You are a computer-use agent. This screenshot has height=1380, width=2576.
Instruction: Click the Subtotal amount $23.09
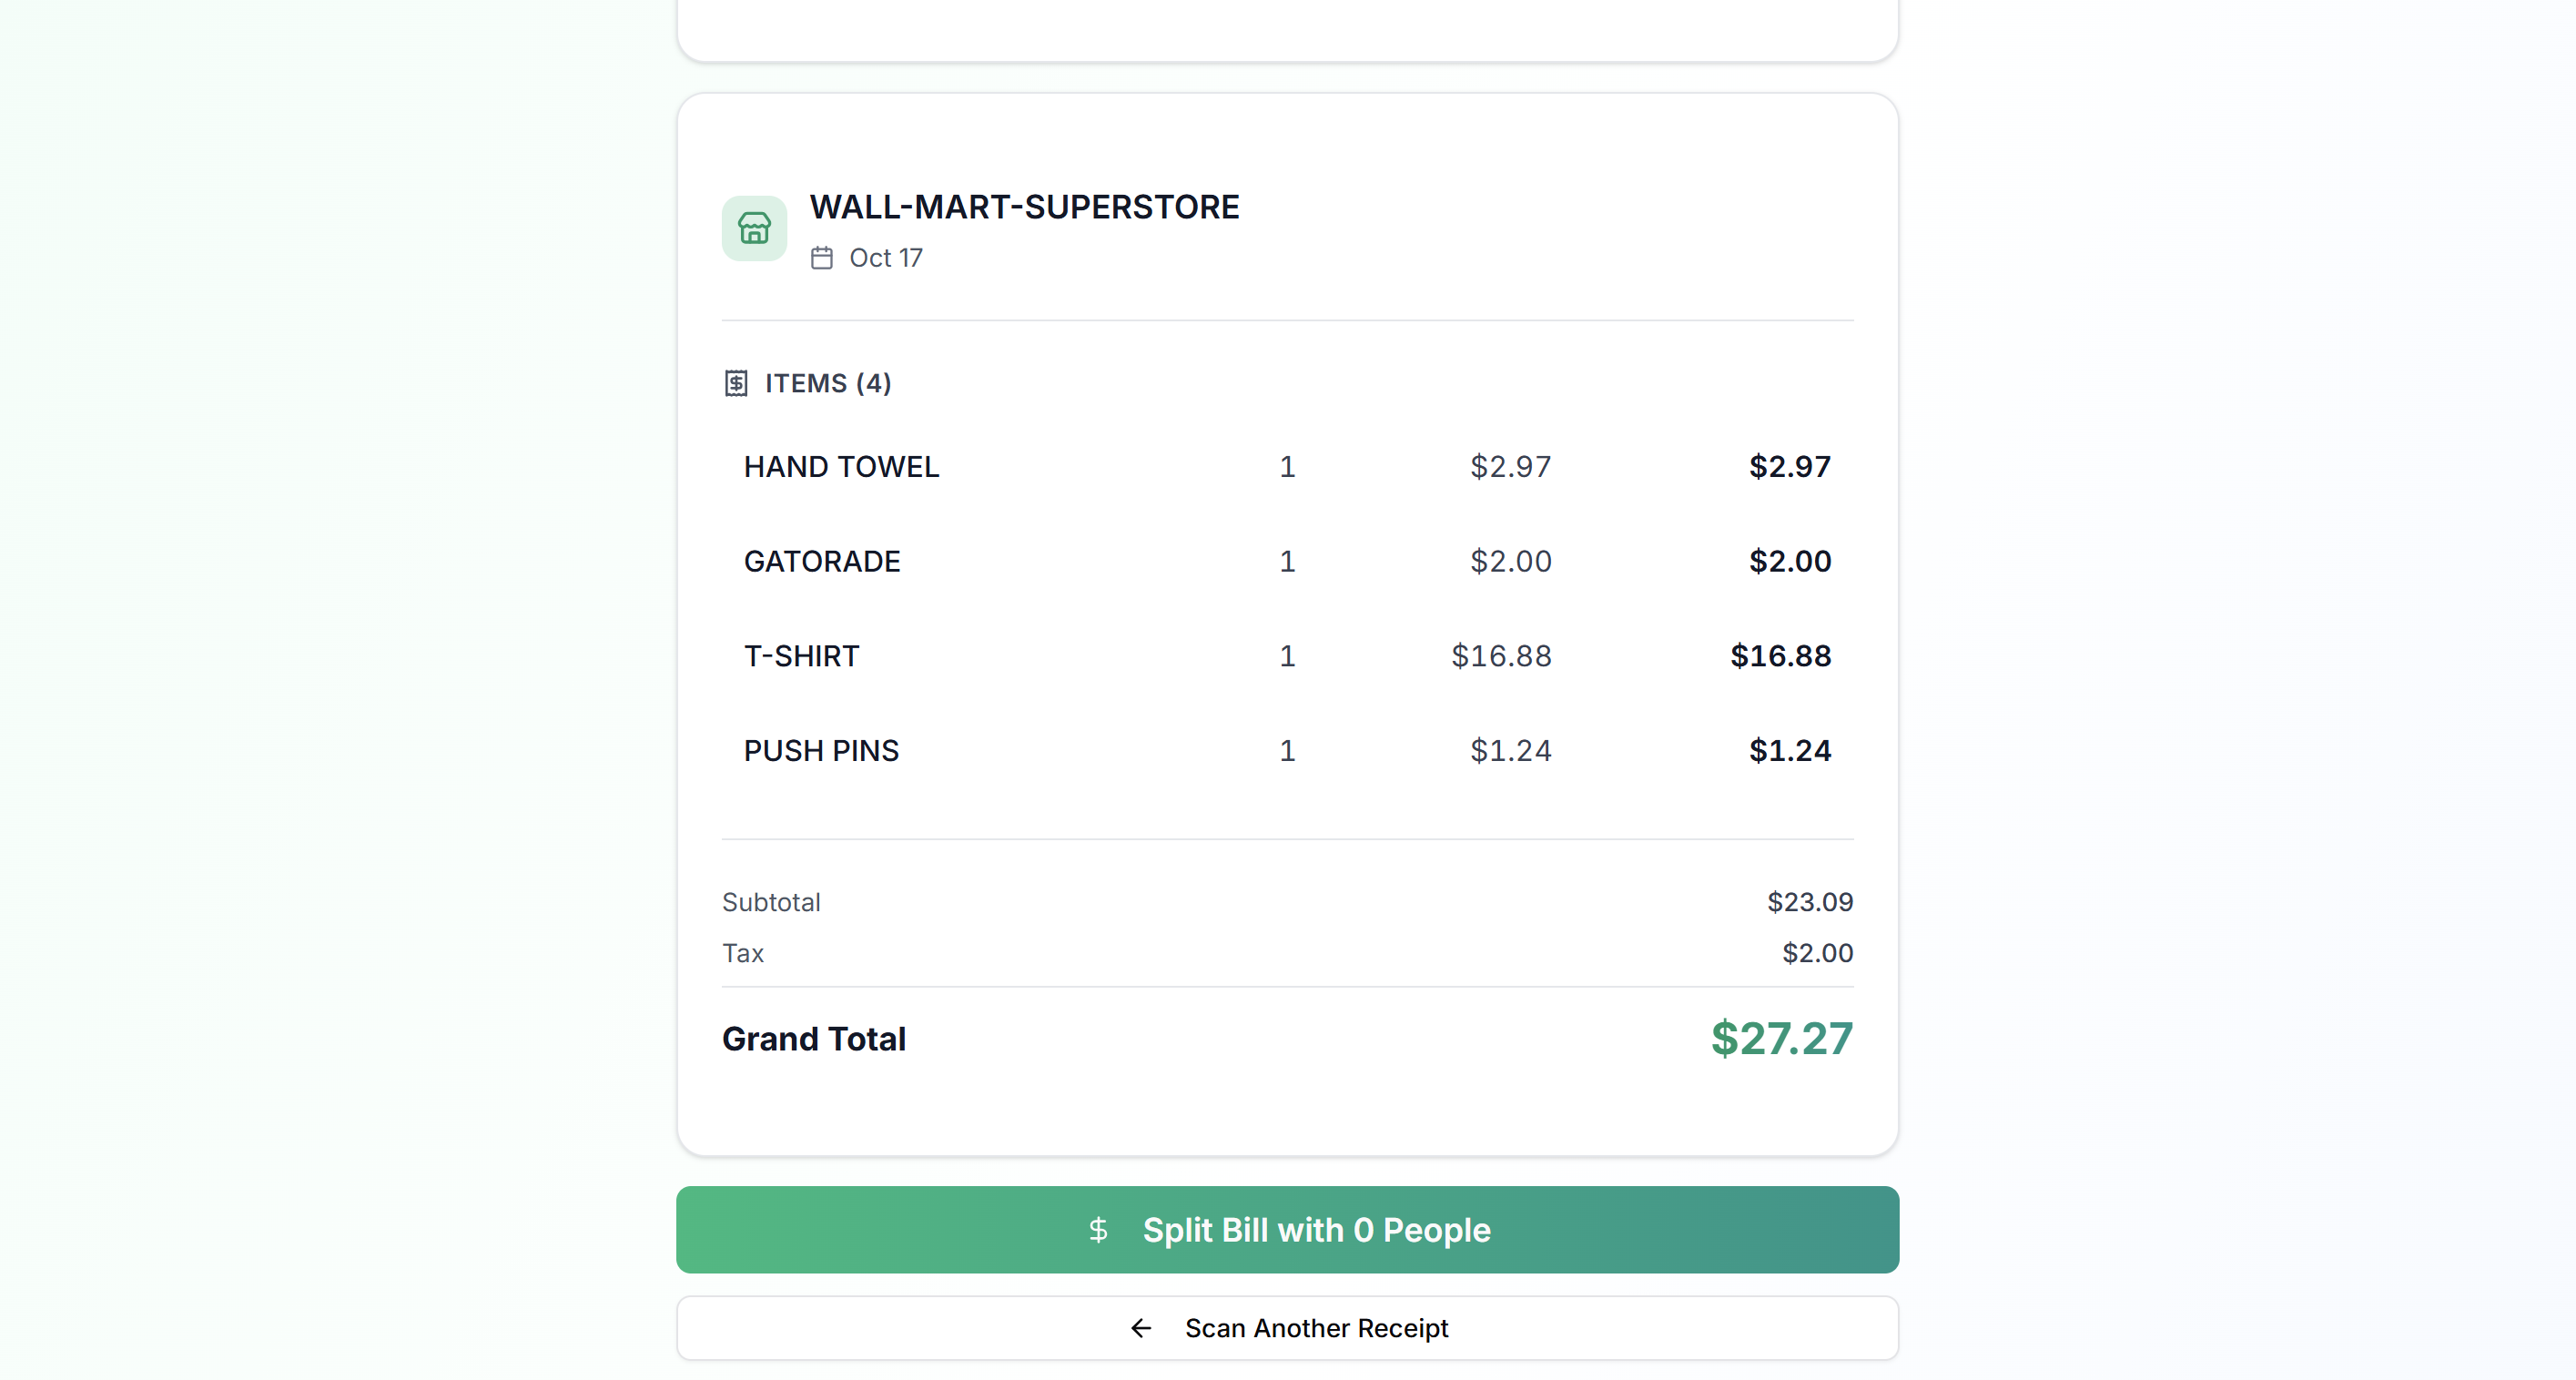tap(1810, 901)
